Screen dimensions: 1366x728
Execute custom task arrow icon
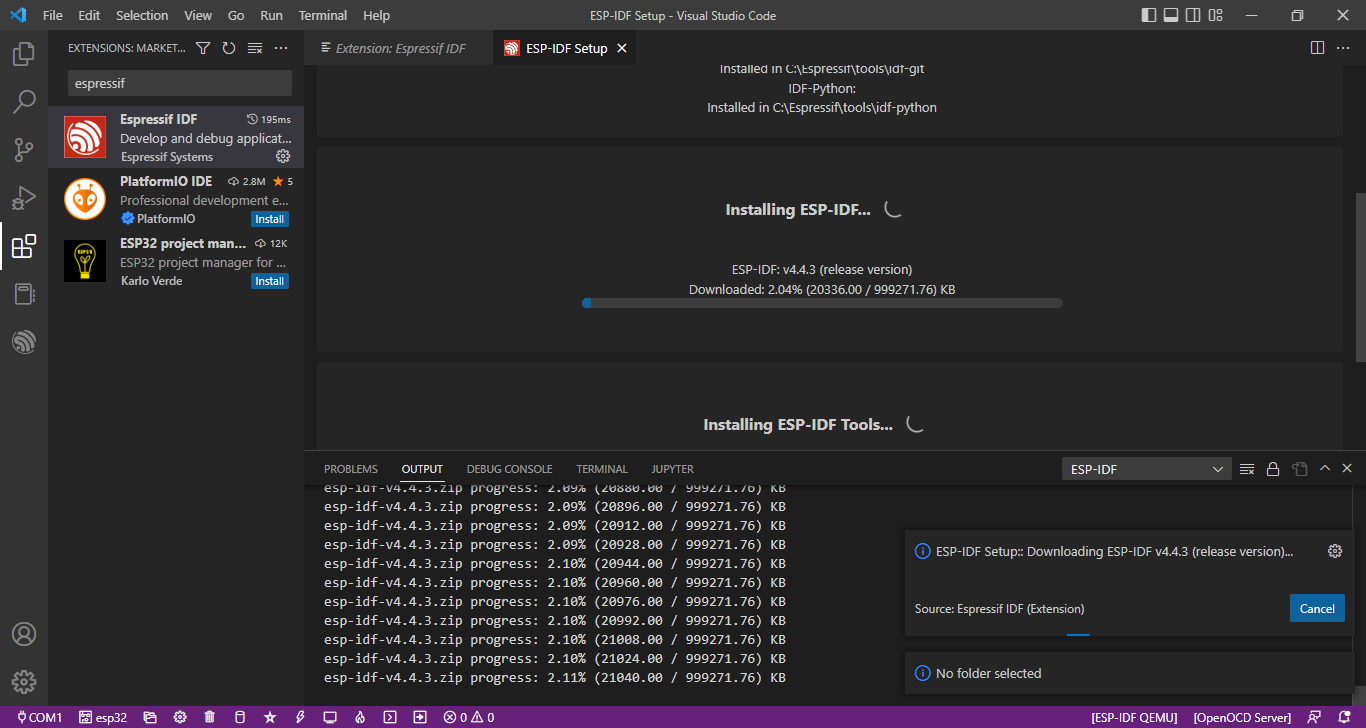point(420,717)
